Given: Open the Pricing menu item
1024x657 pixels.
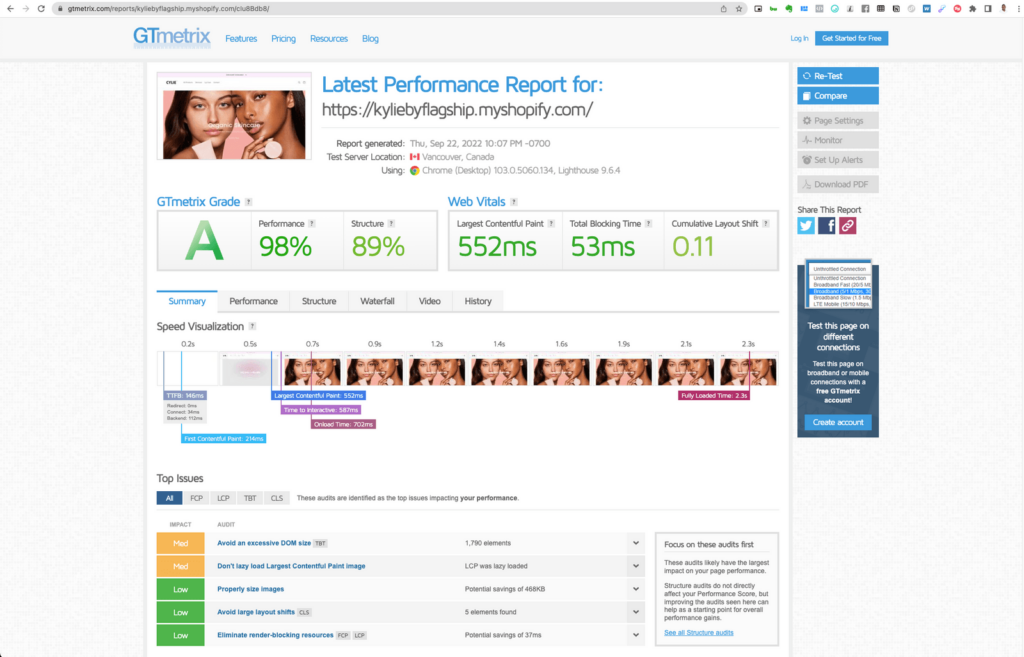Looking at the screenshot, I should coord(283,39).
